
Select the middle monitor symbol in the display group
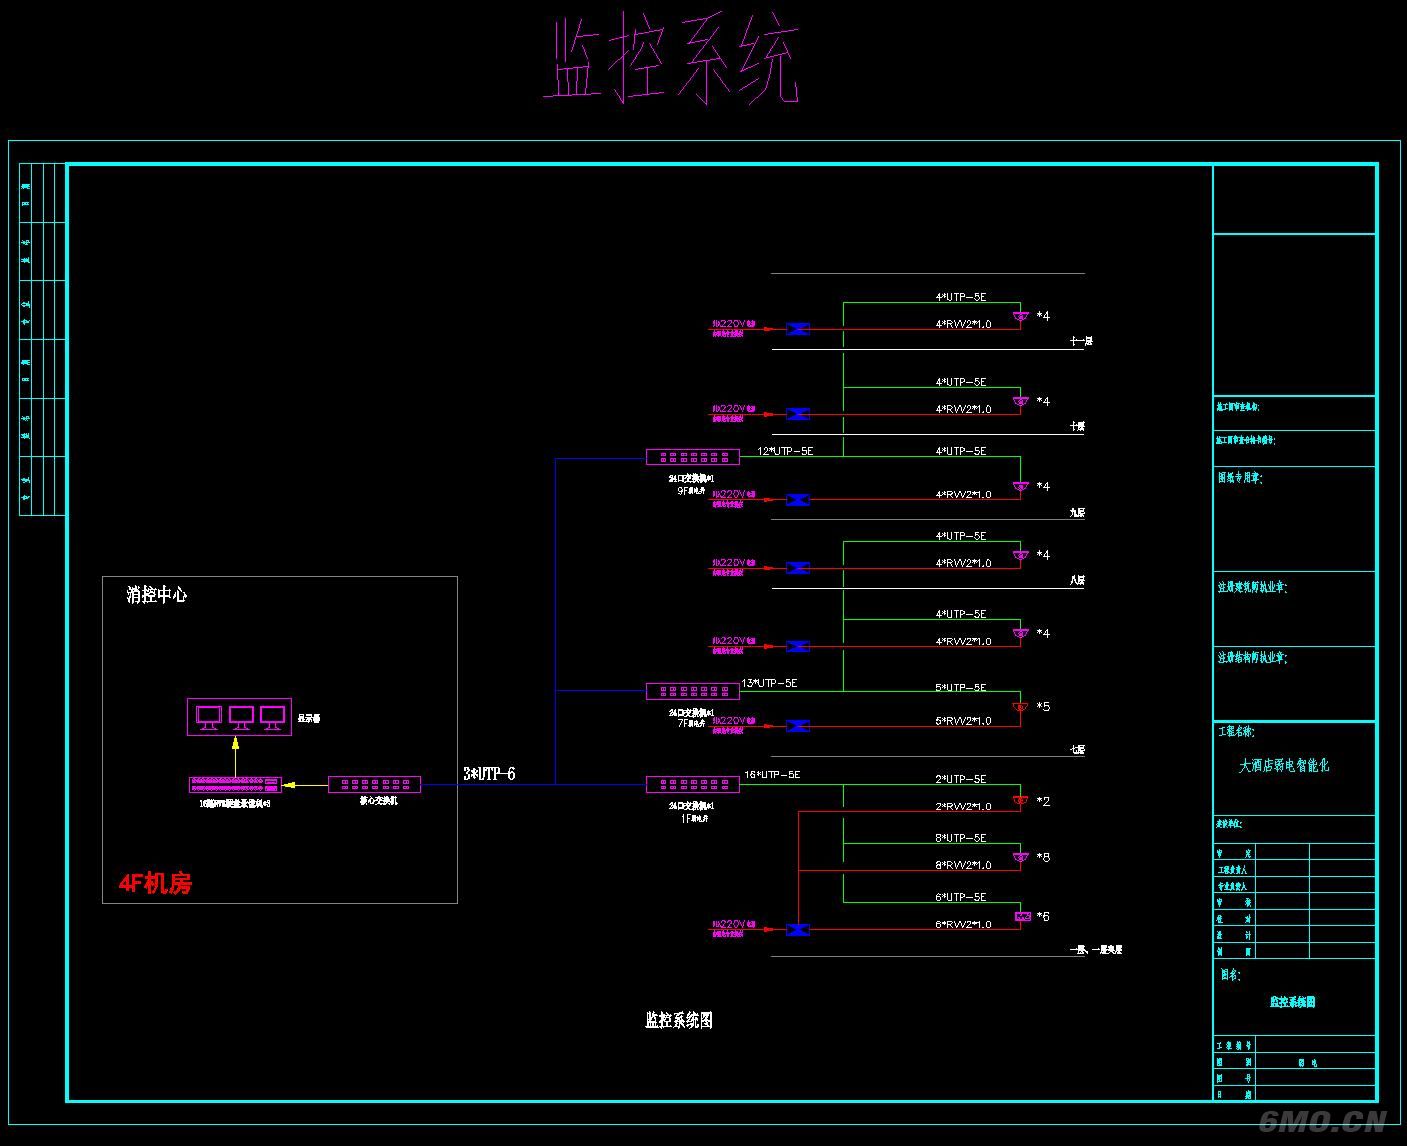pos(241,717)
